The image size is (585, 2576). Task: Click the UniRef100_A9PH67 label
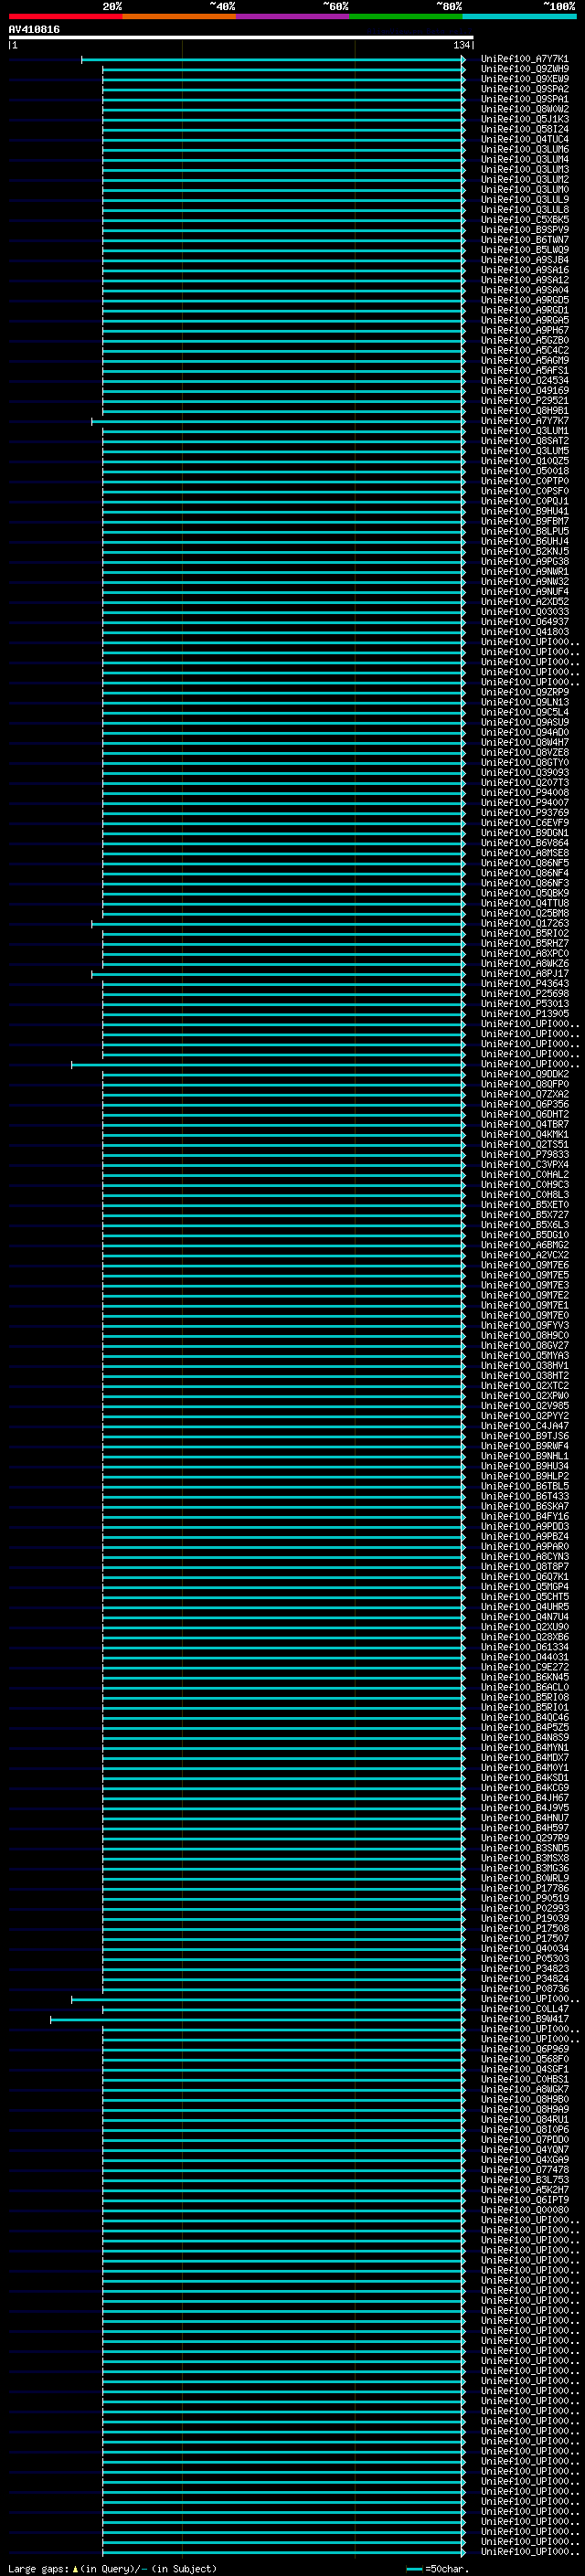(x=524, y=330)
